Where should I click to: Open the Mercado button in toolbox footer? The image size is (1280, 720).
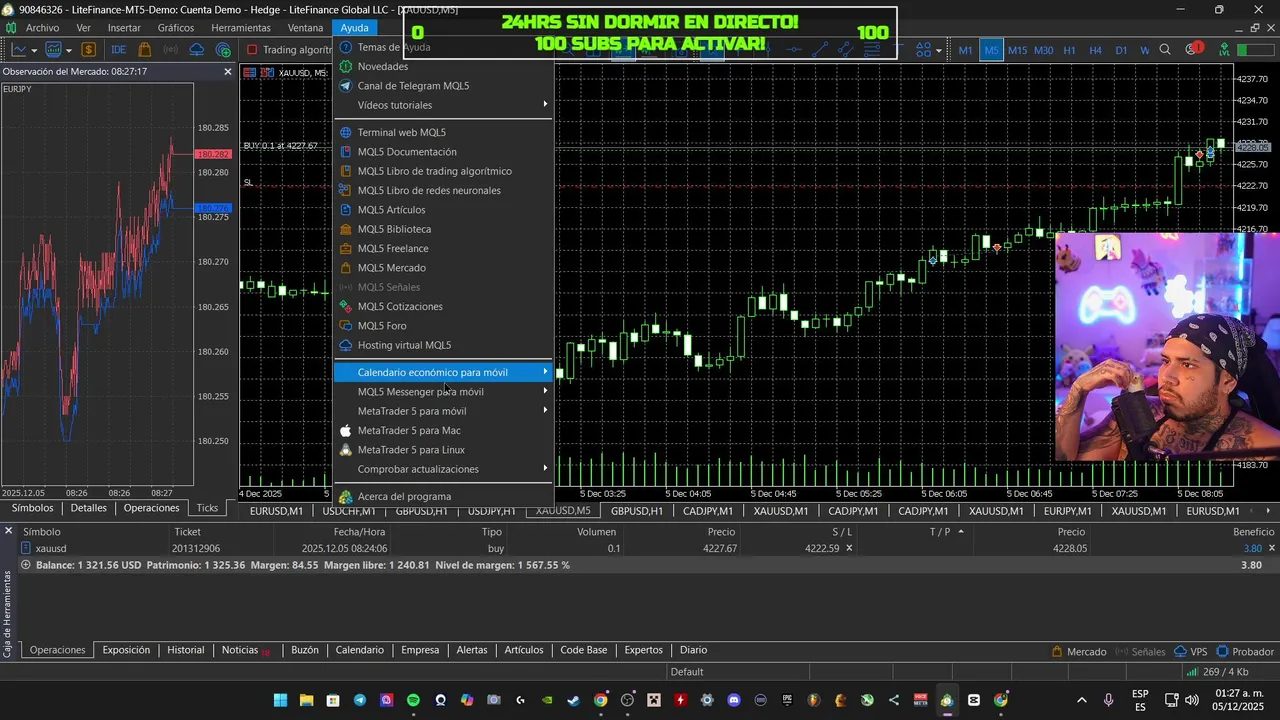[x=1078, y=651]
